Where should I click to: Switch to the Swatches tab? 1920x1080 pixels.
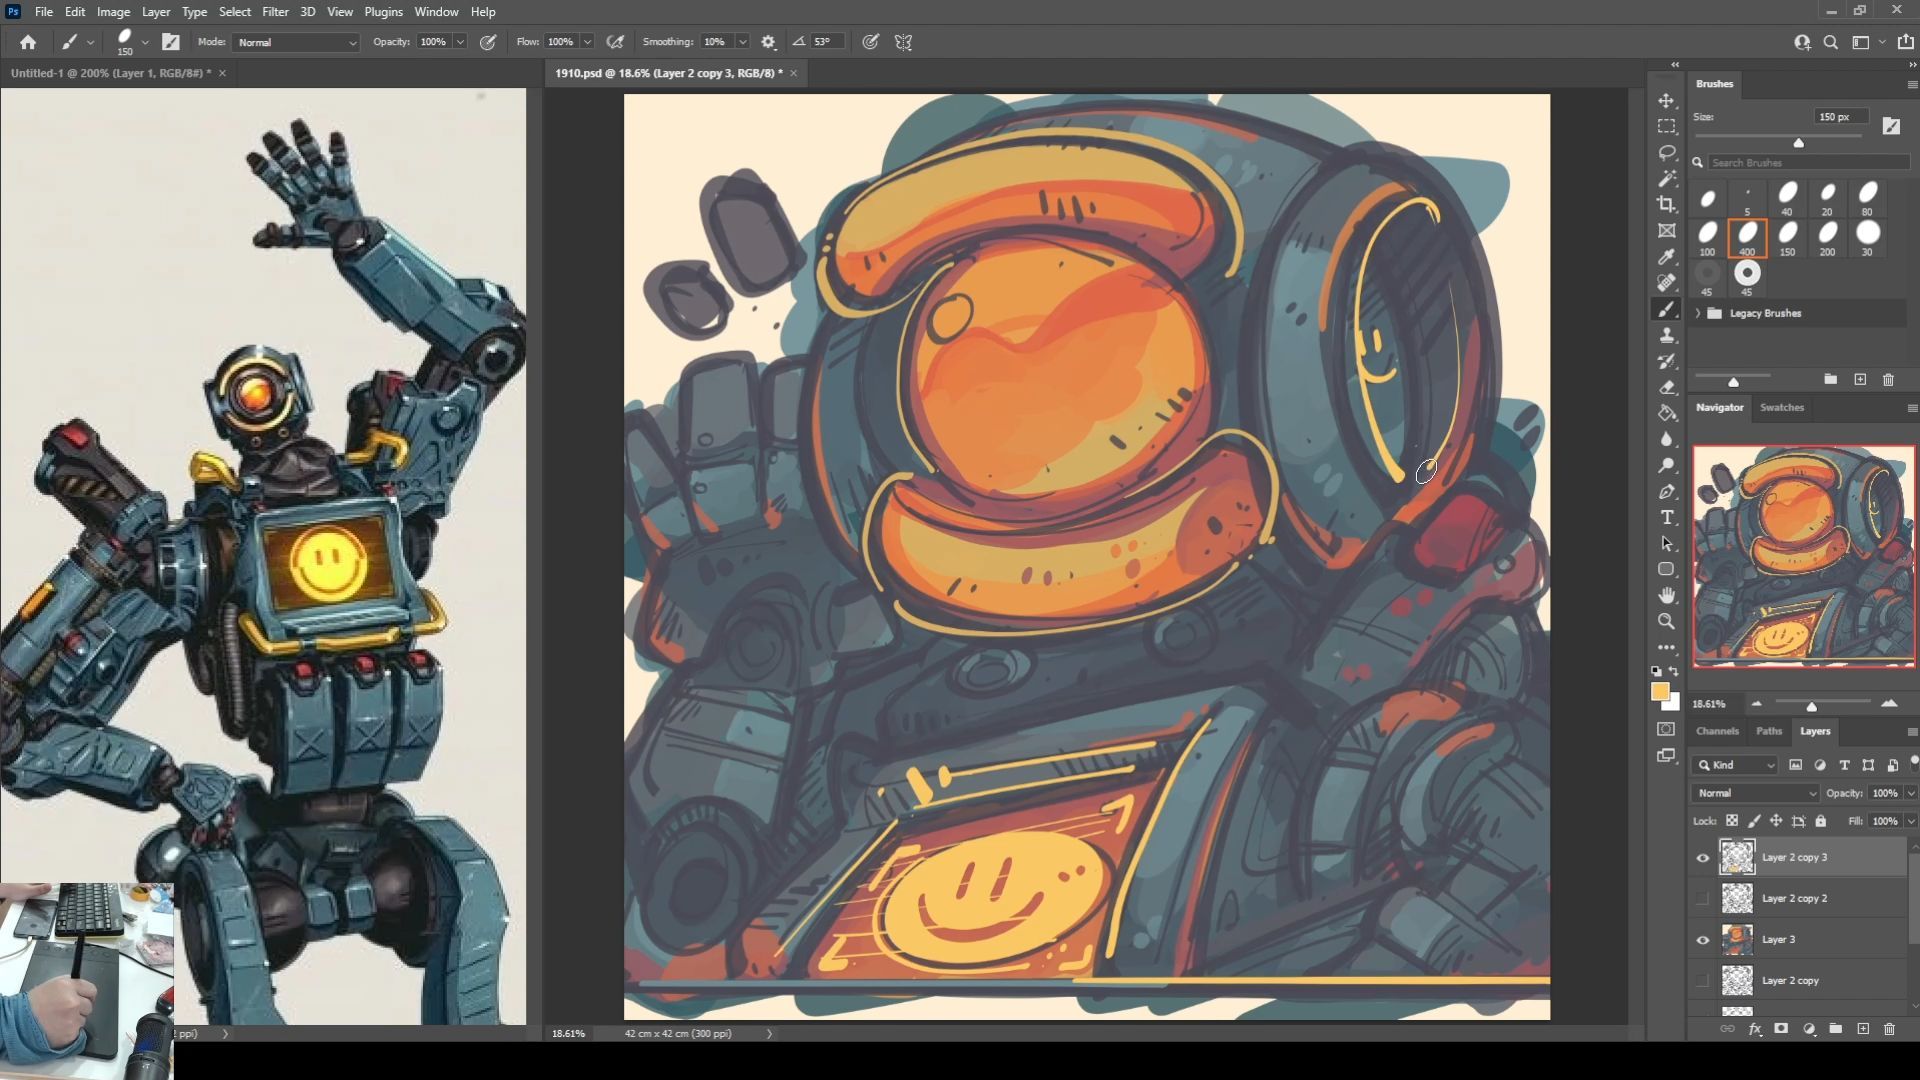tap(1782, 407)
